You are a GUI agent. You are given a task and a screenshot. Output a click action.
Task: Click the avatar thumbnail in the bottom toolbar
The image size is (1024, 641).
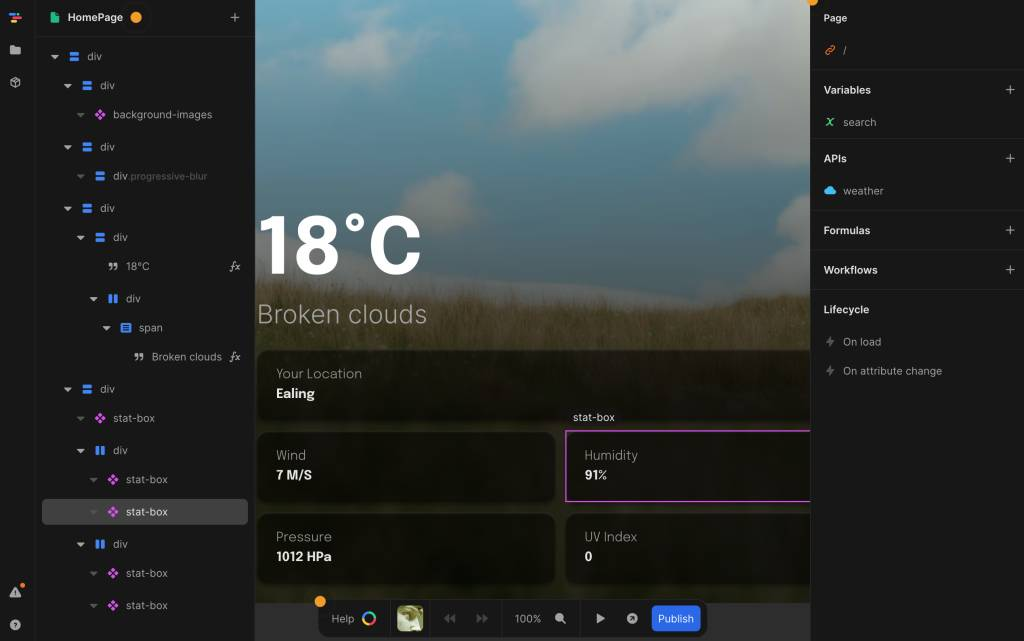[x=410, y=618]
